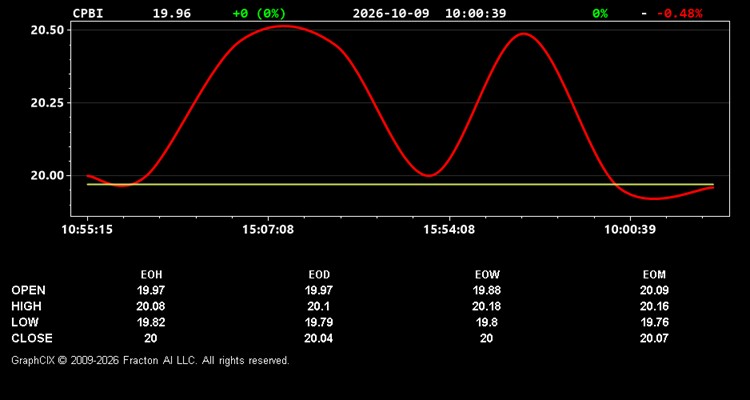Select the LOW row label
Viewport: 750px width, 400px height.
(25, 322)
